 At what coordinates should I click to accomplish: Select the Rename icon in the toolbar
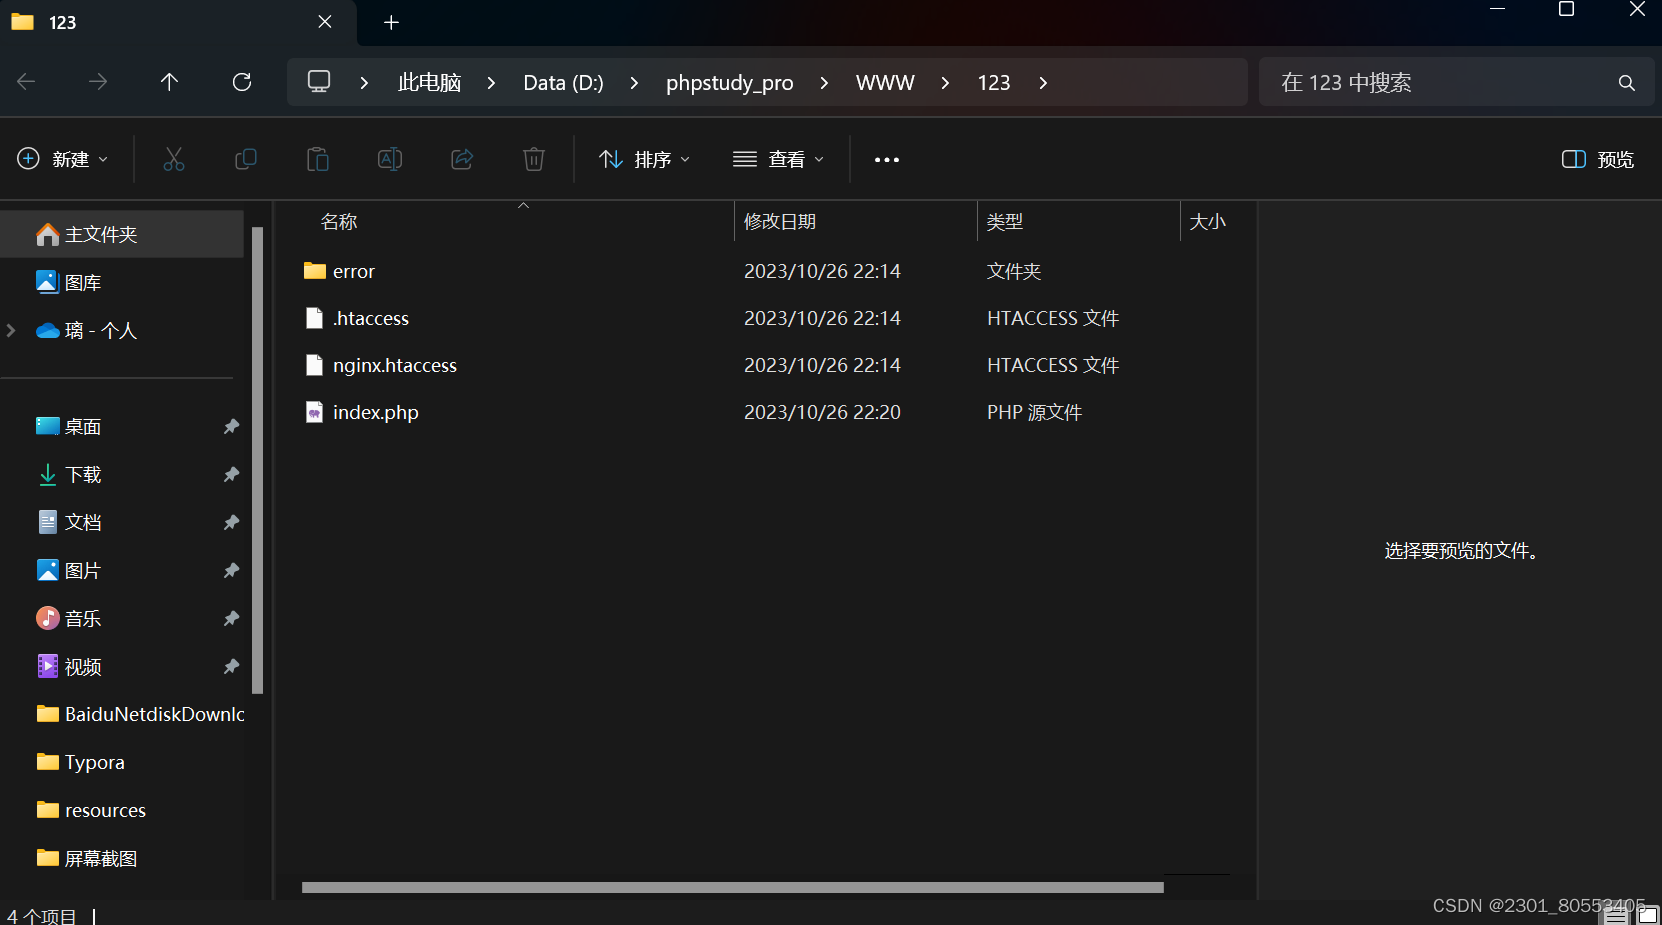pos(389,159)
